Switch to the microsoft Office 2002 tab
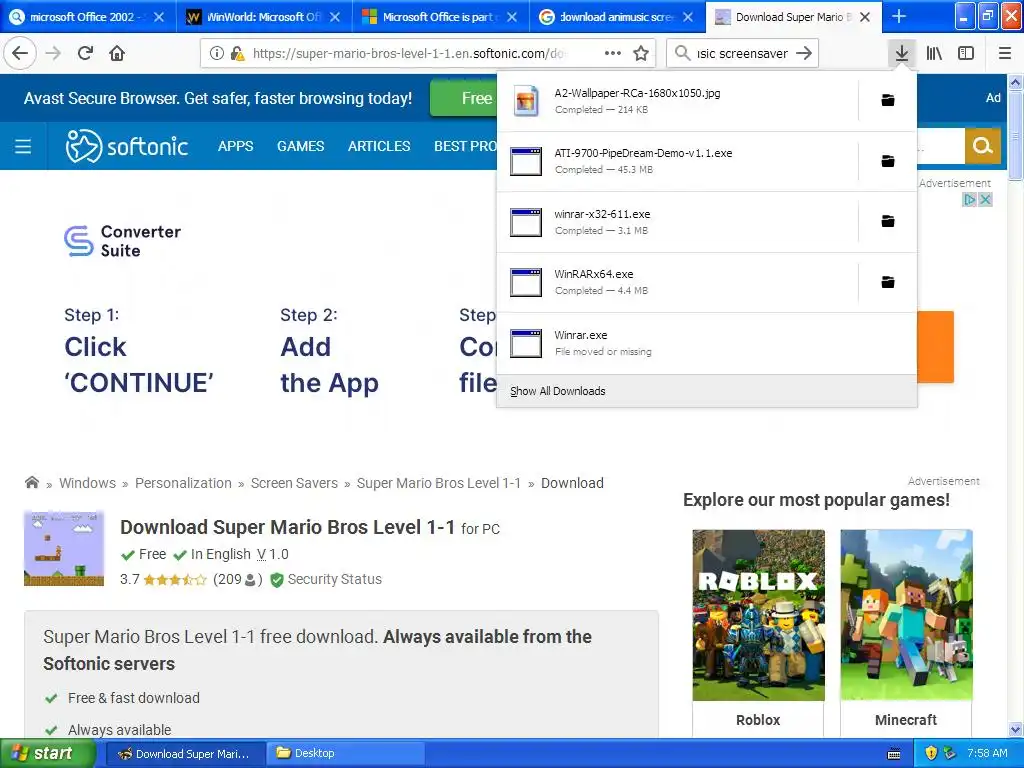Image resolution: width=1024 pixels, height=768 pixels. 88,17
